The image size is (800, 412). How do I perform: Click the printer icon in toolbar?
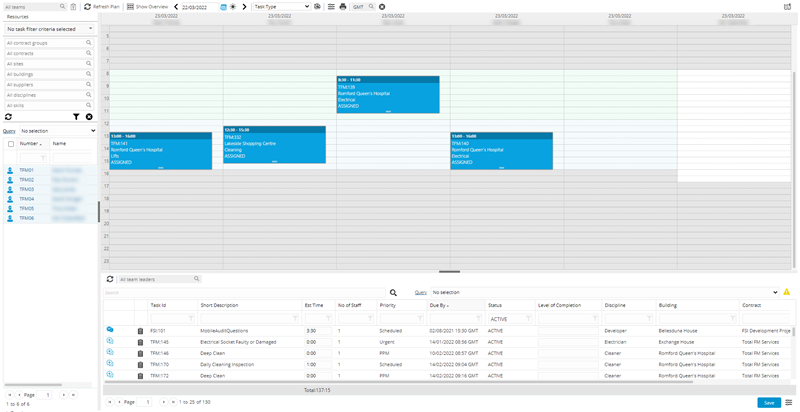tap(343, 7)
